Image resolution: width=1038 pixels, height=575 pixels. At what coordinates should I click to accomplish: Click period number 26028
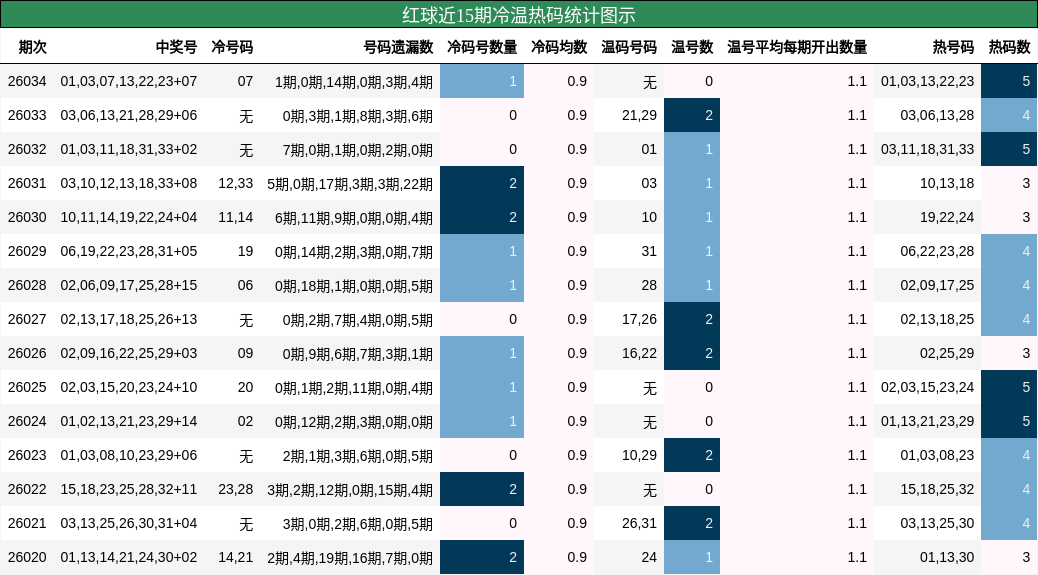pos(27,285)
